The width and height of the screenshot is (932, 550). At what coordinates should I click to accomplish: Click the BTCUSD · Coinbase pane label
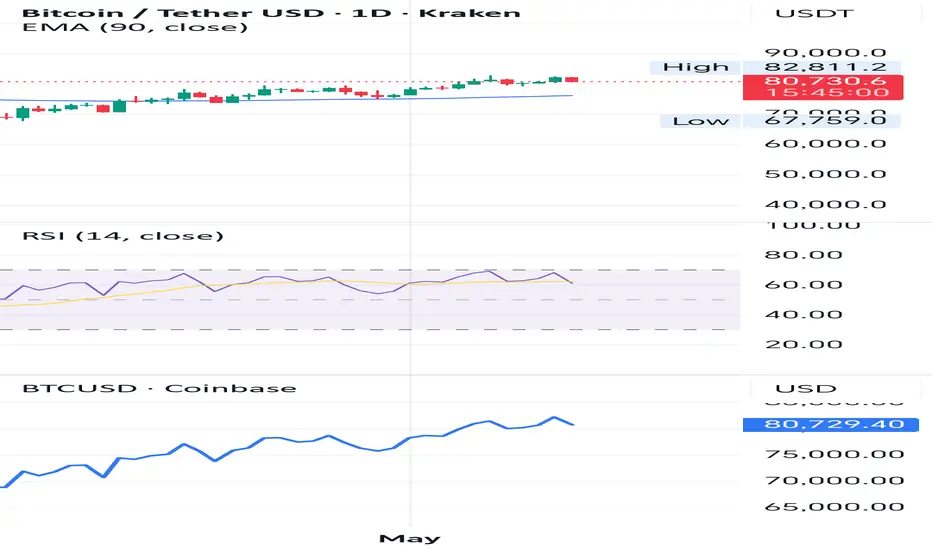[x=159, y=388]
